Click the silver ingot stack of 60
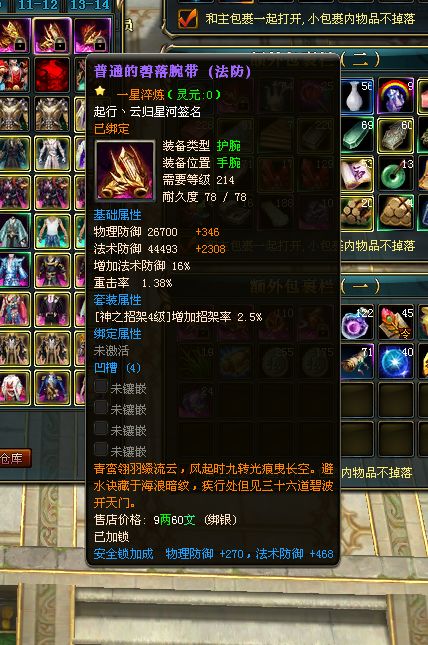This screenshot has height=645, width=428. (395, 135)
